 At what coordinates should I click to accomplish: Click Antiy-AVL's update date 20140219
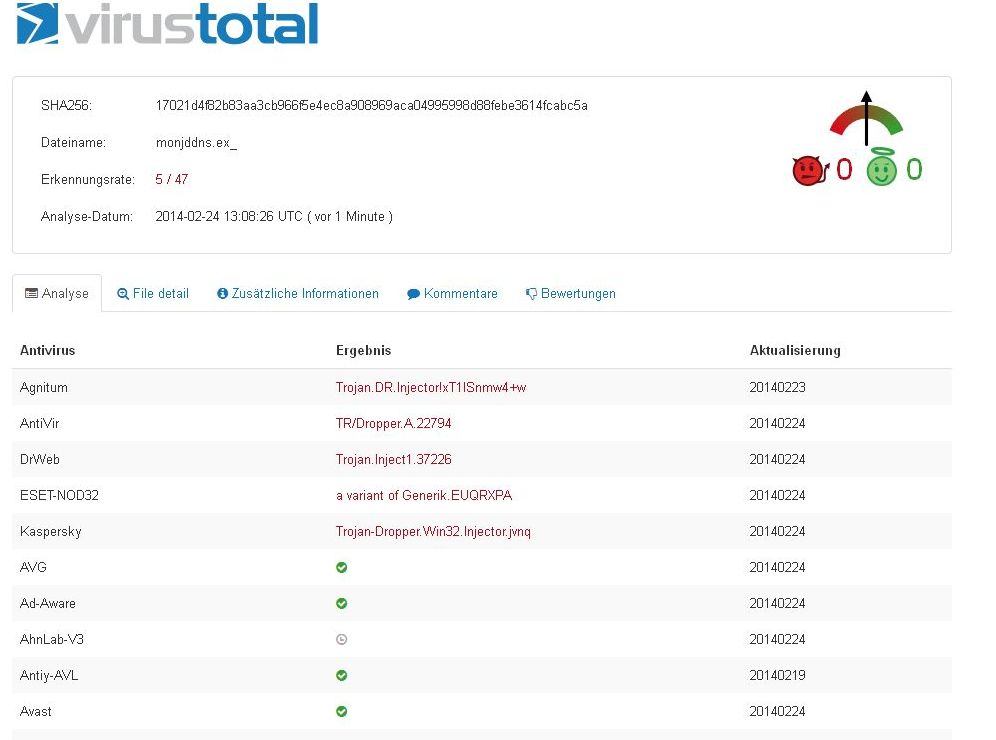click(777, 675)
